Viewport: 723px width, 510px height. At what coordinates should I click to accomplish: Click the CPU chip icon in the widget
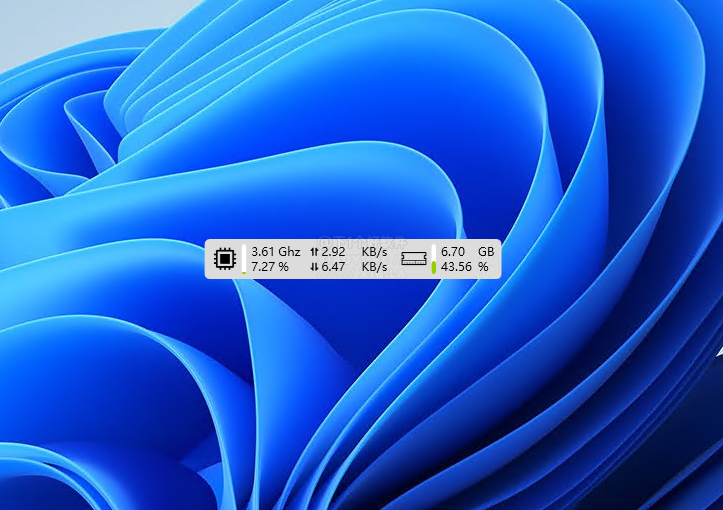click(x=225, y=259)
